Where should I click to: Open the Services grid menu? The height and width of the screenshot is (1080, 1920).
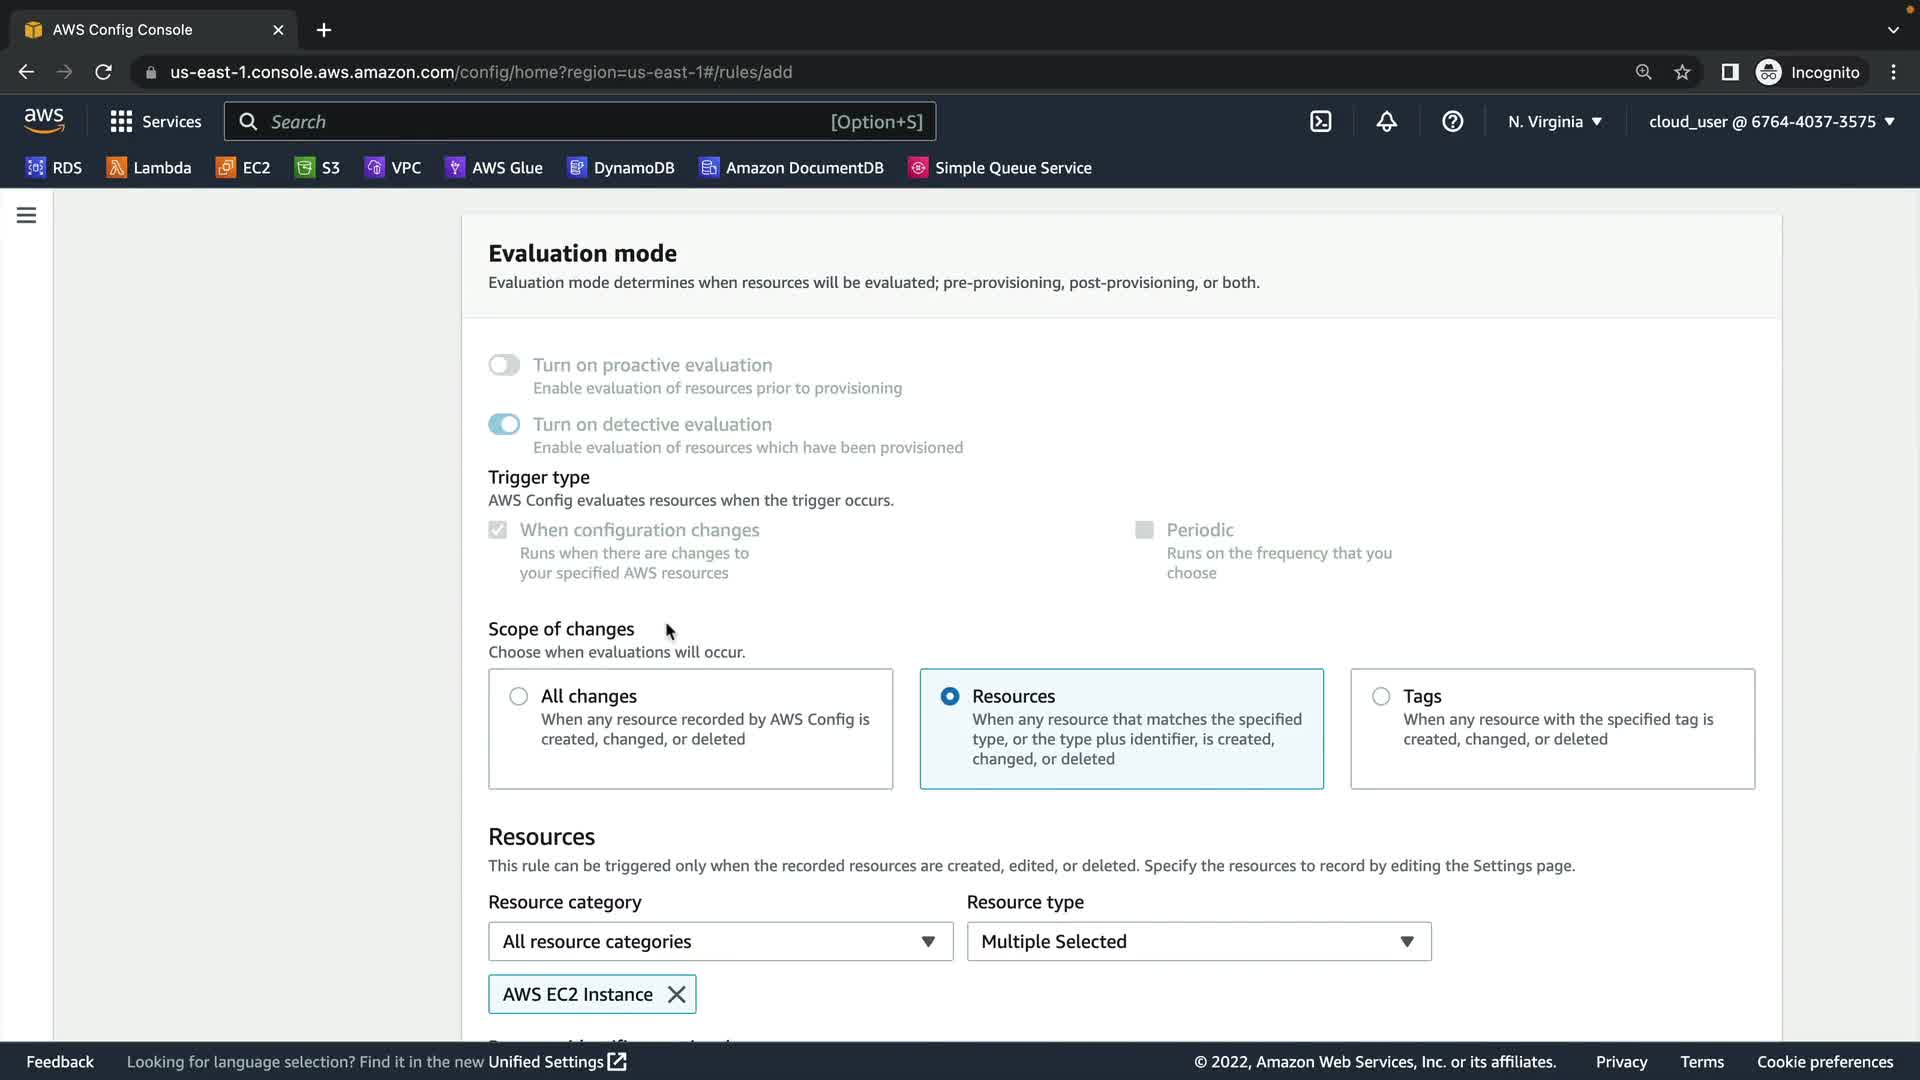click(155, 122)
